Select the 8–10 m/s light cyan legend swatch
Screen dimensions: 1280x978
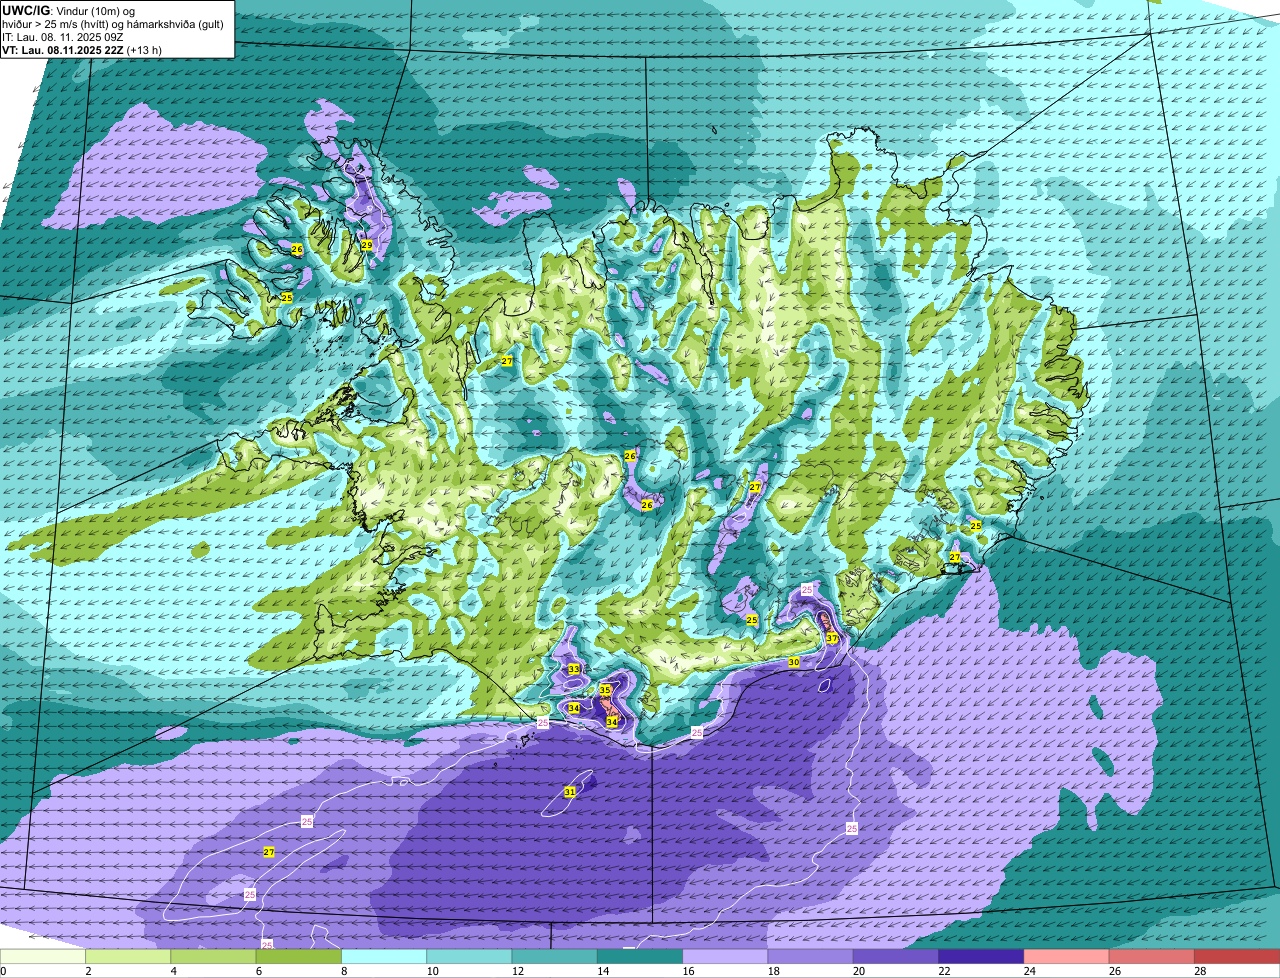tap(384, 956)
